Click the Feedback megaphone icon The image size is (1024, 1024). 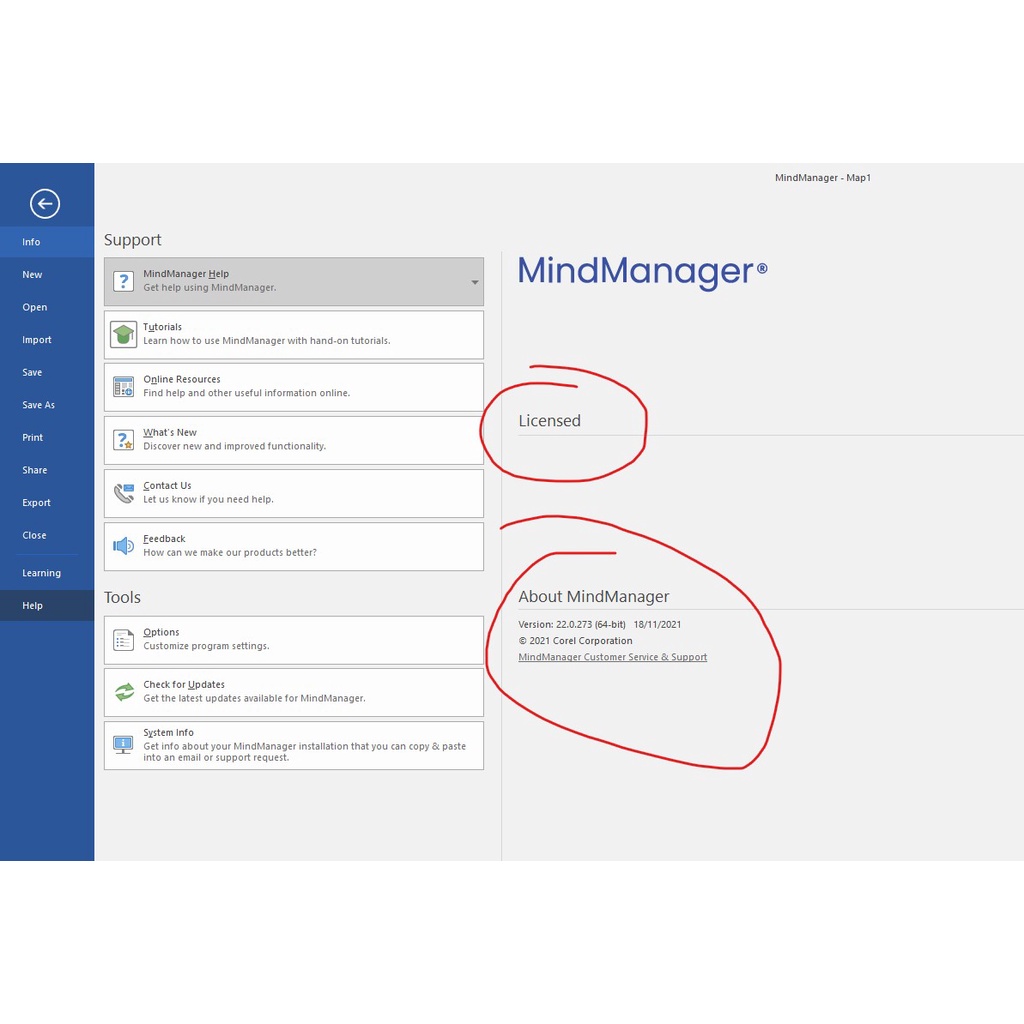click(123, 546)
